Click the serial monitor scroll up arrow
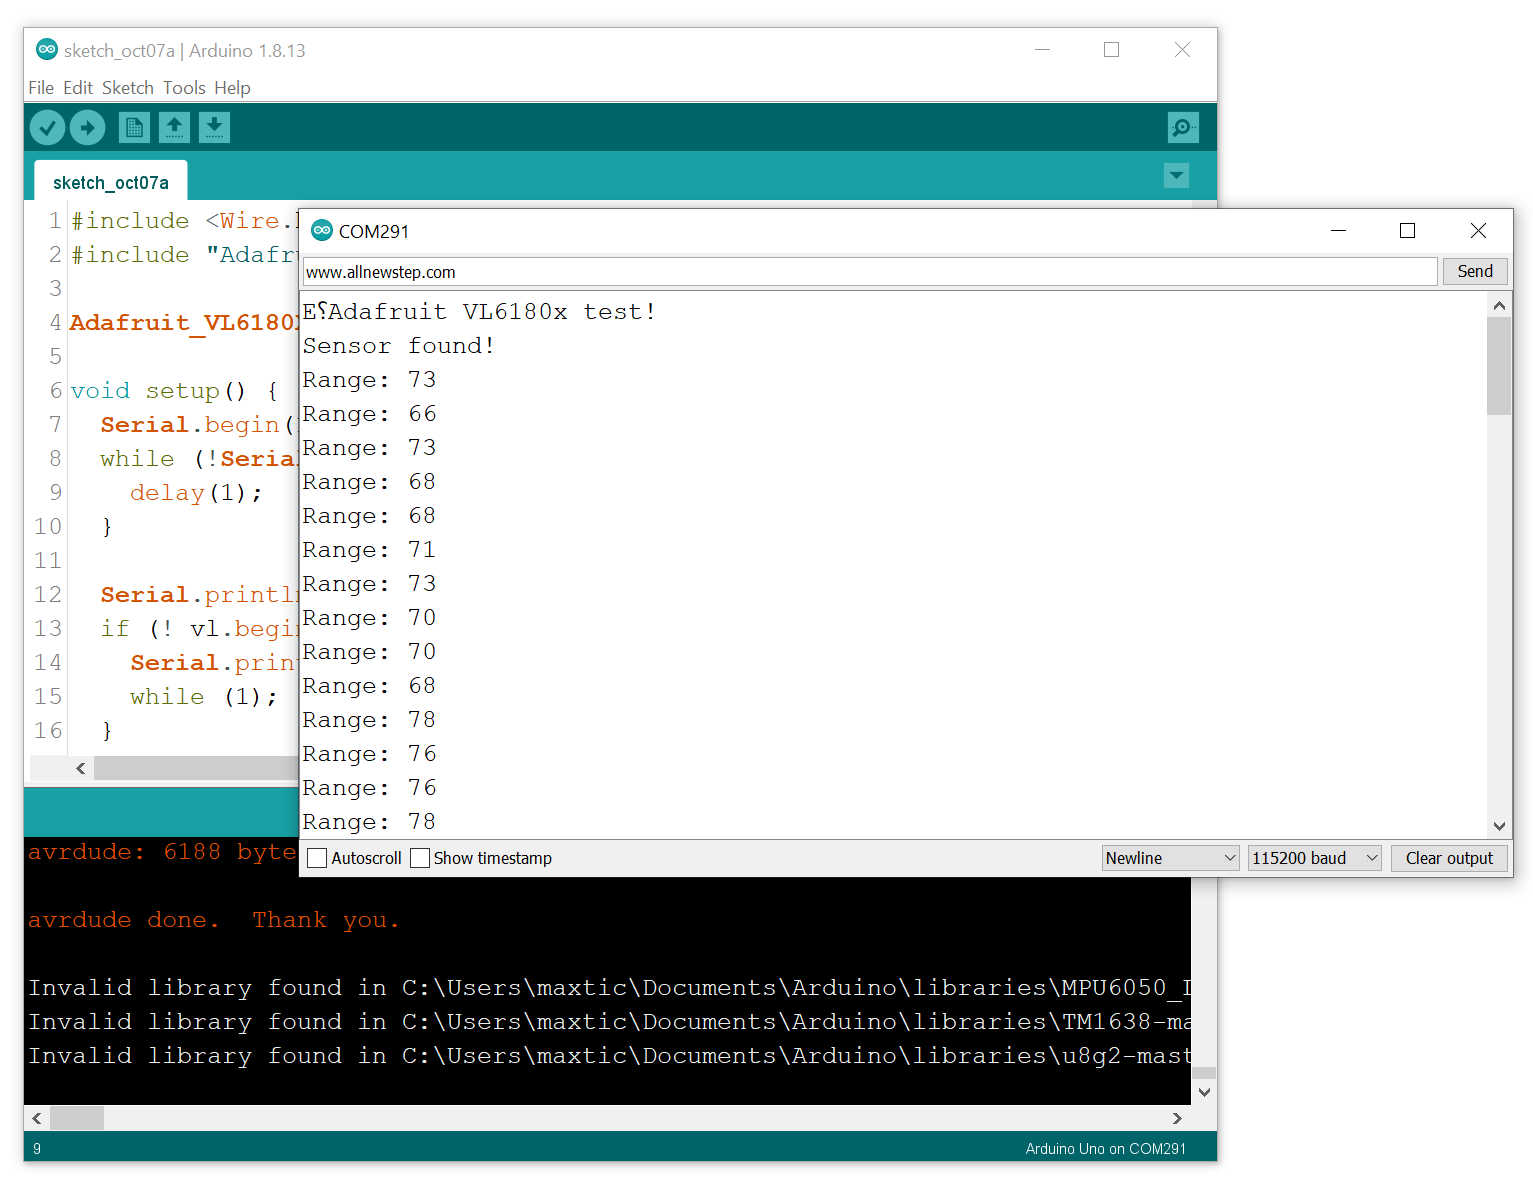Screen dimensions: 1533x1183 tap(1499, 305)
